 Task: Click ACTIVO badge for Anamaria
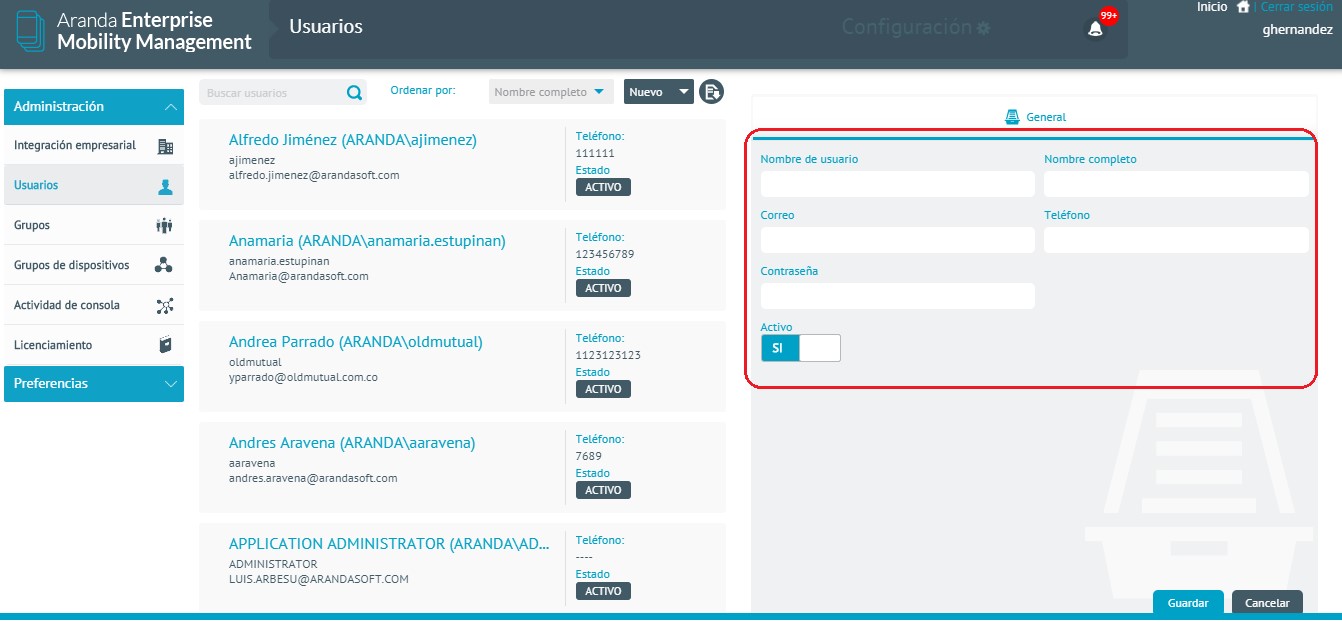tap(603, 288)
